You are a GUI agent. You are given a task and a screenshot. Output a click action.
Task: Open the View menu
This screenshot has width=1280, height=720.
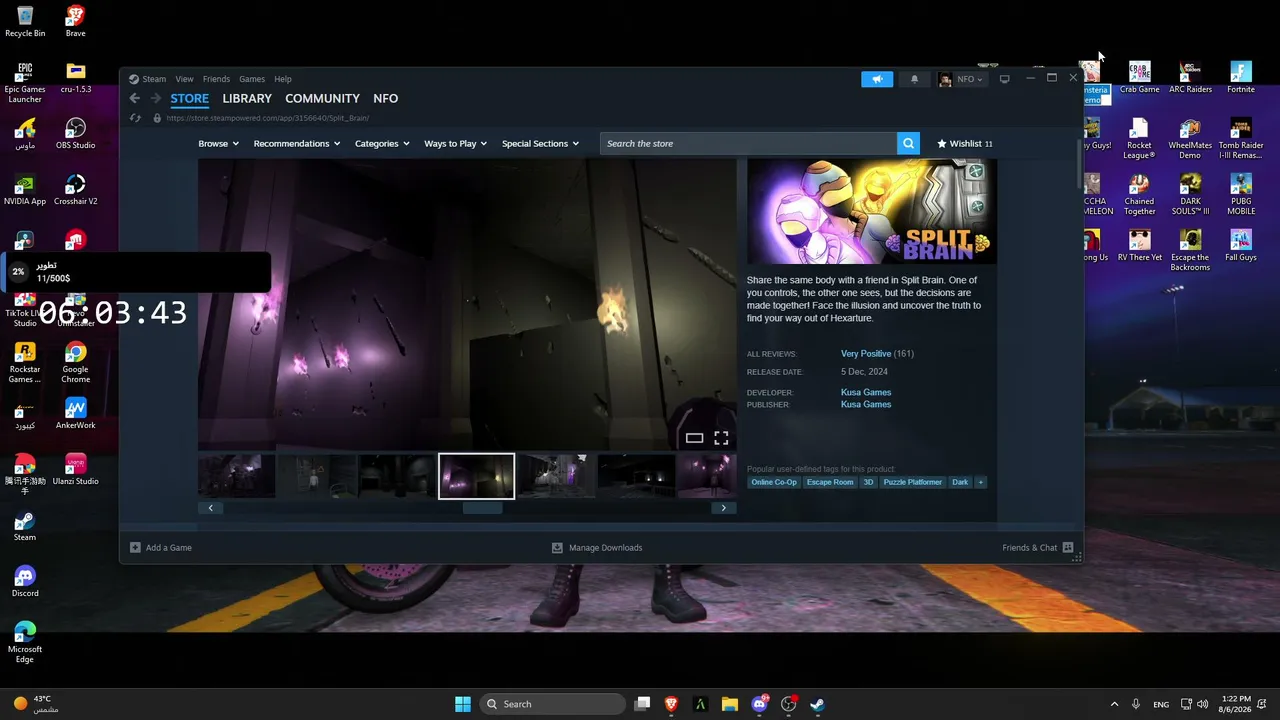(184, 79)
